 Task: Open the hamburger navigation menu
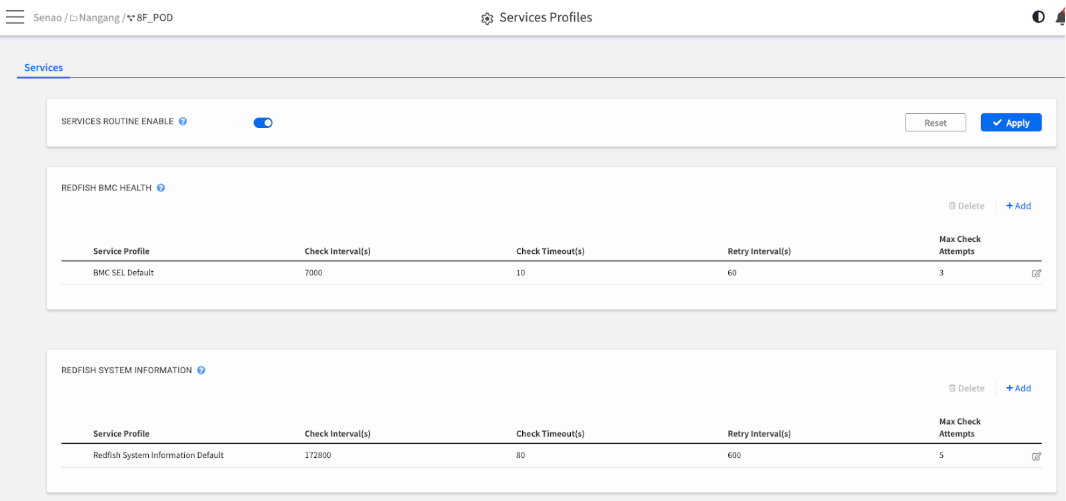pos(15,18)
